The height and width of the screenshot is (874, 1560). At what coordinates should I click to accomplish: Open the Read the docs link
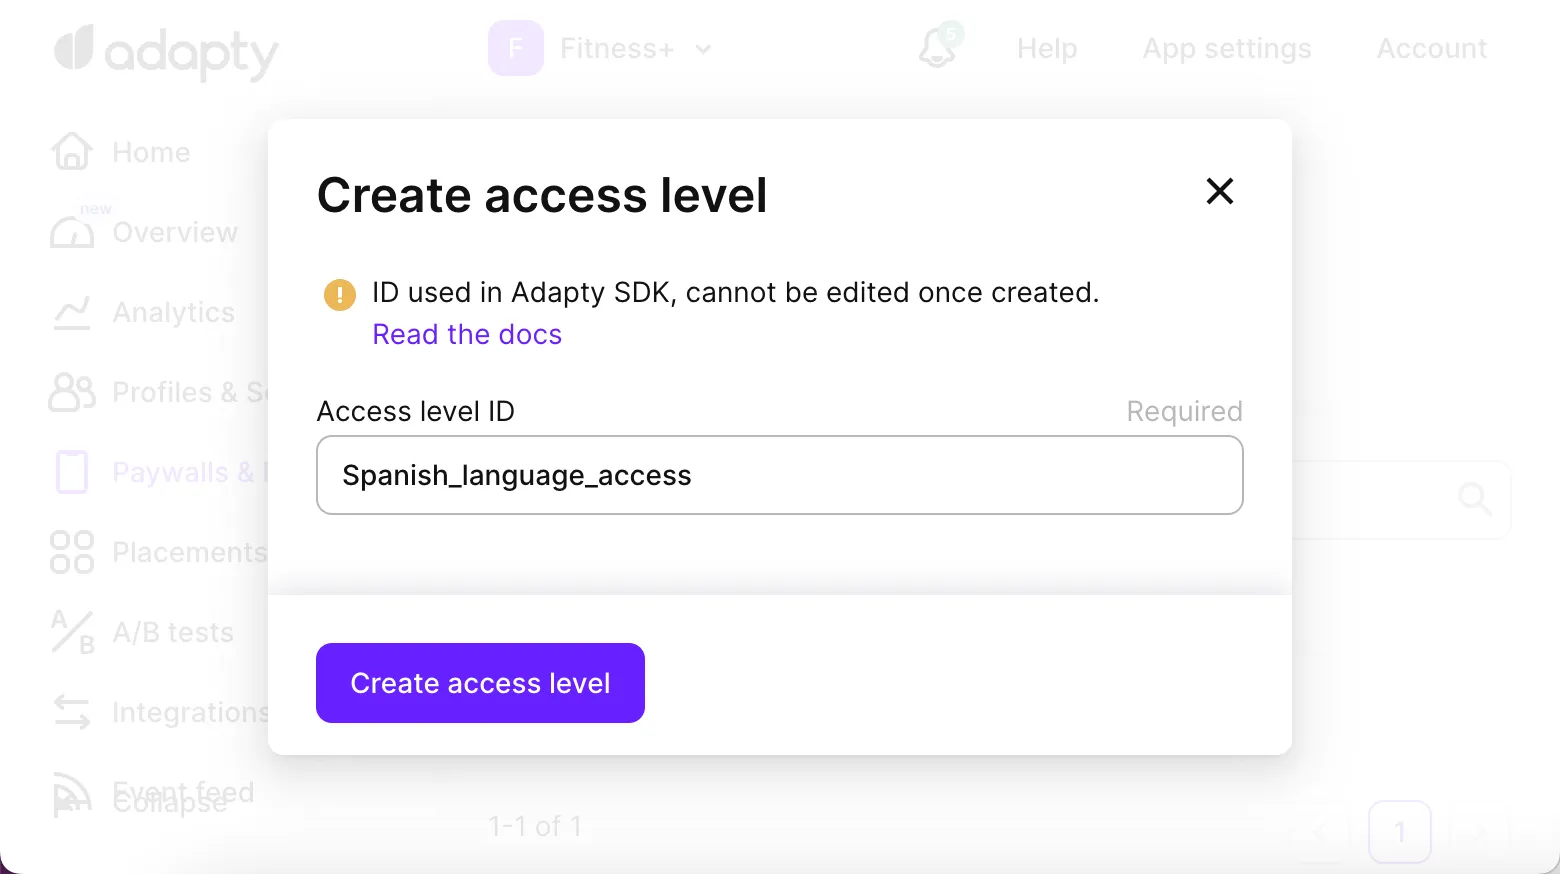(467, 334)
